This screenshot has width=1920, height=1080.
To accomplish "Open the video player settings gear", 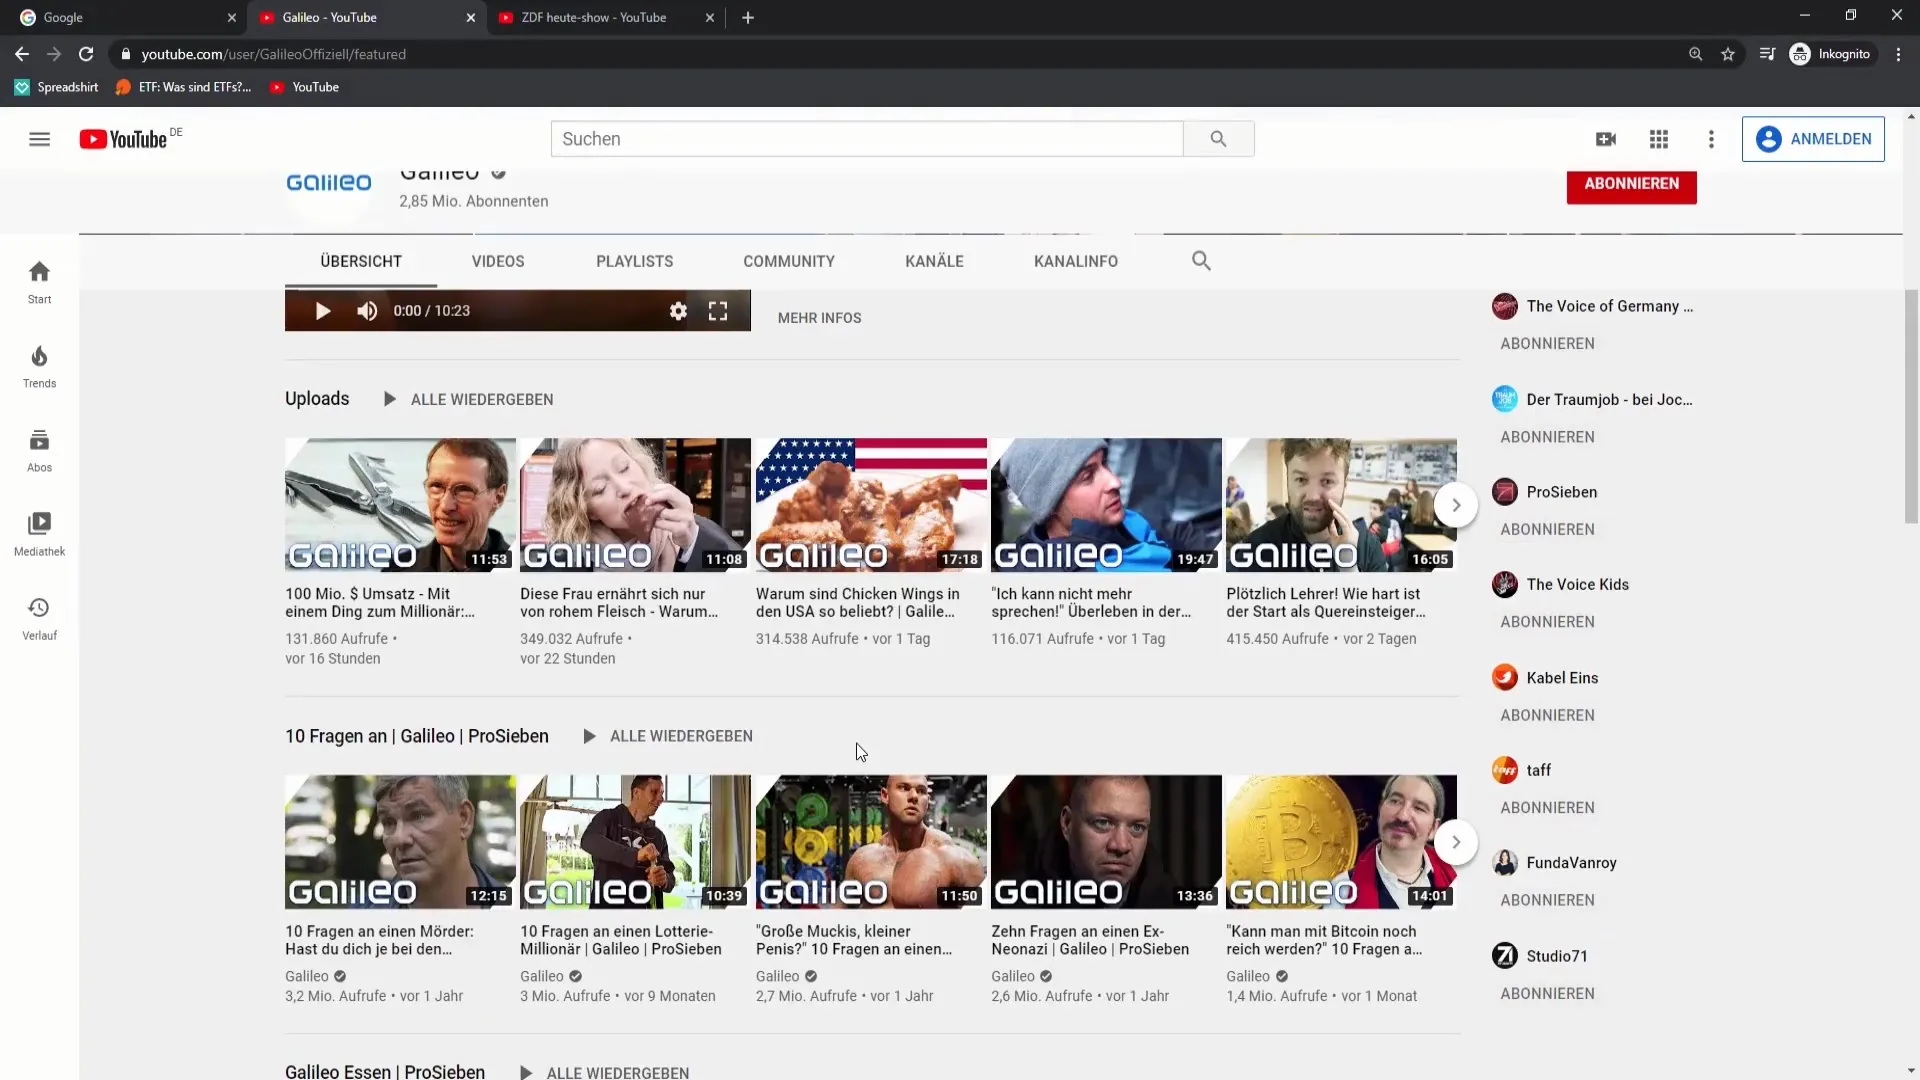I will coord(678,311).
